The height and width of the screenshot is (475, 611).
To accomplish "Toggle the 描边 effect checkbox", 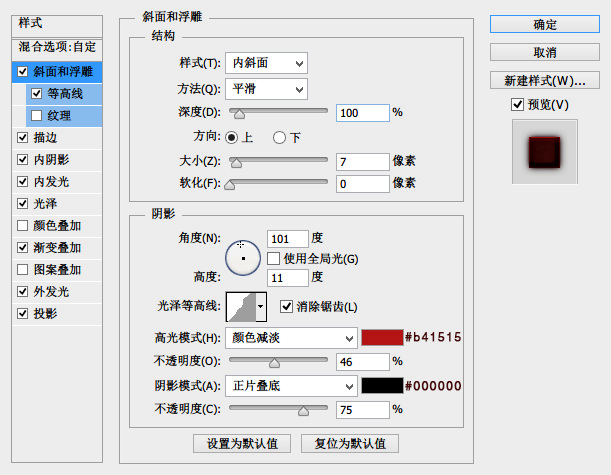I will click(23, 138).
